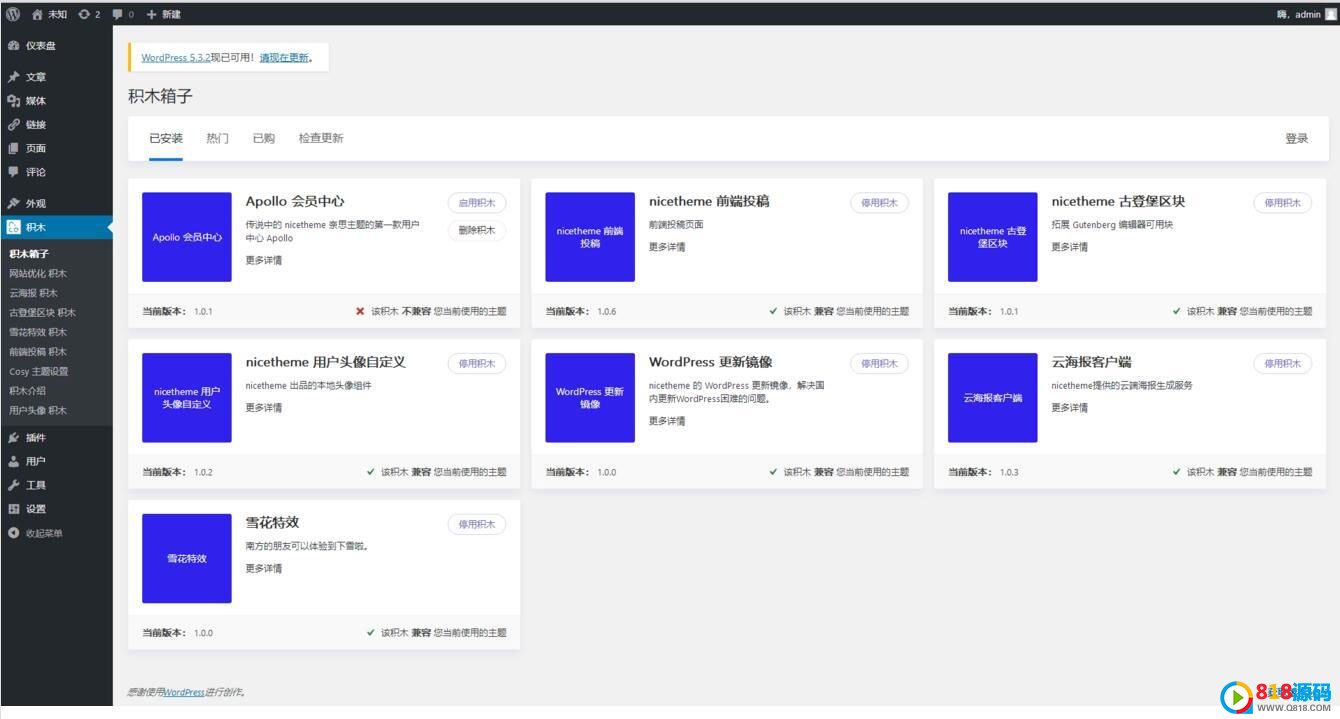Select the 积木 menu in sidebar

[x=56, y=227]
